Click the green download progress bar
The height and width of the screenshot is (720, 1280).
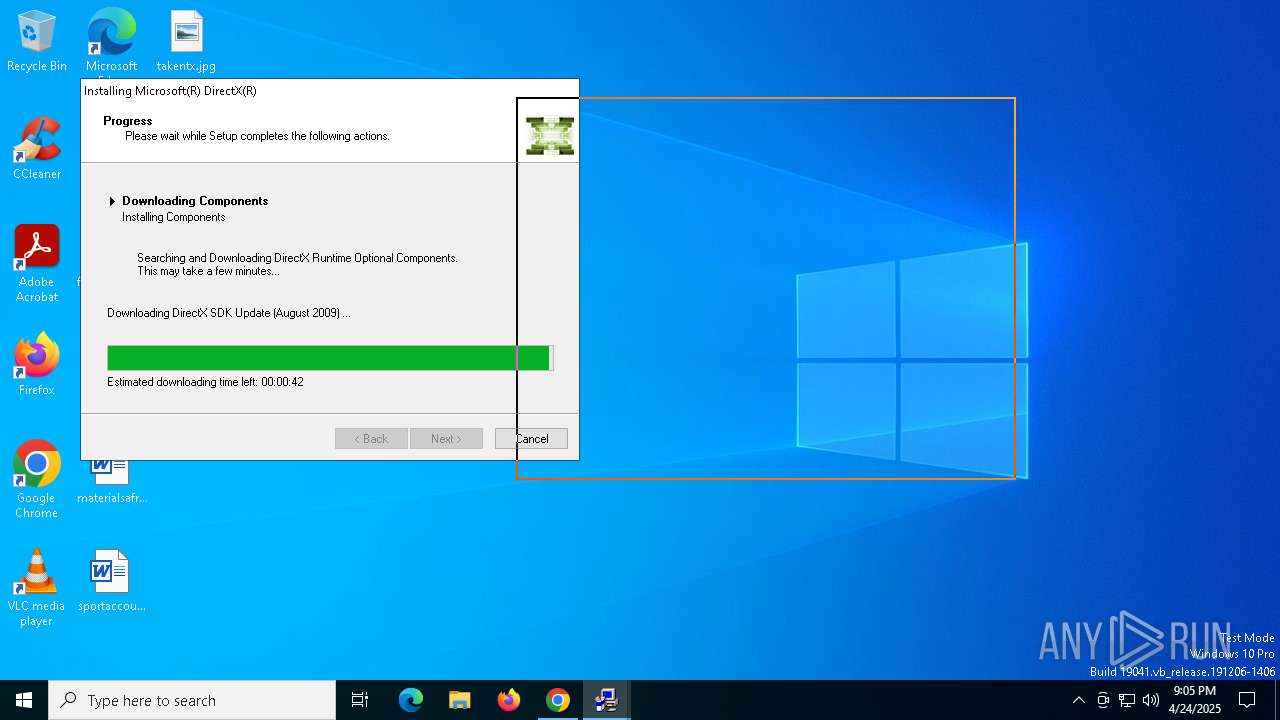pos(330,358)
